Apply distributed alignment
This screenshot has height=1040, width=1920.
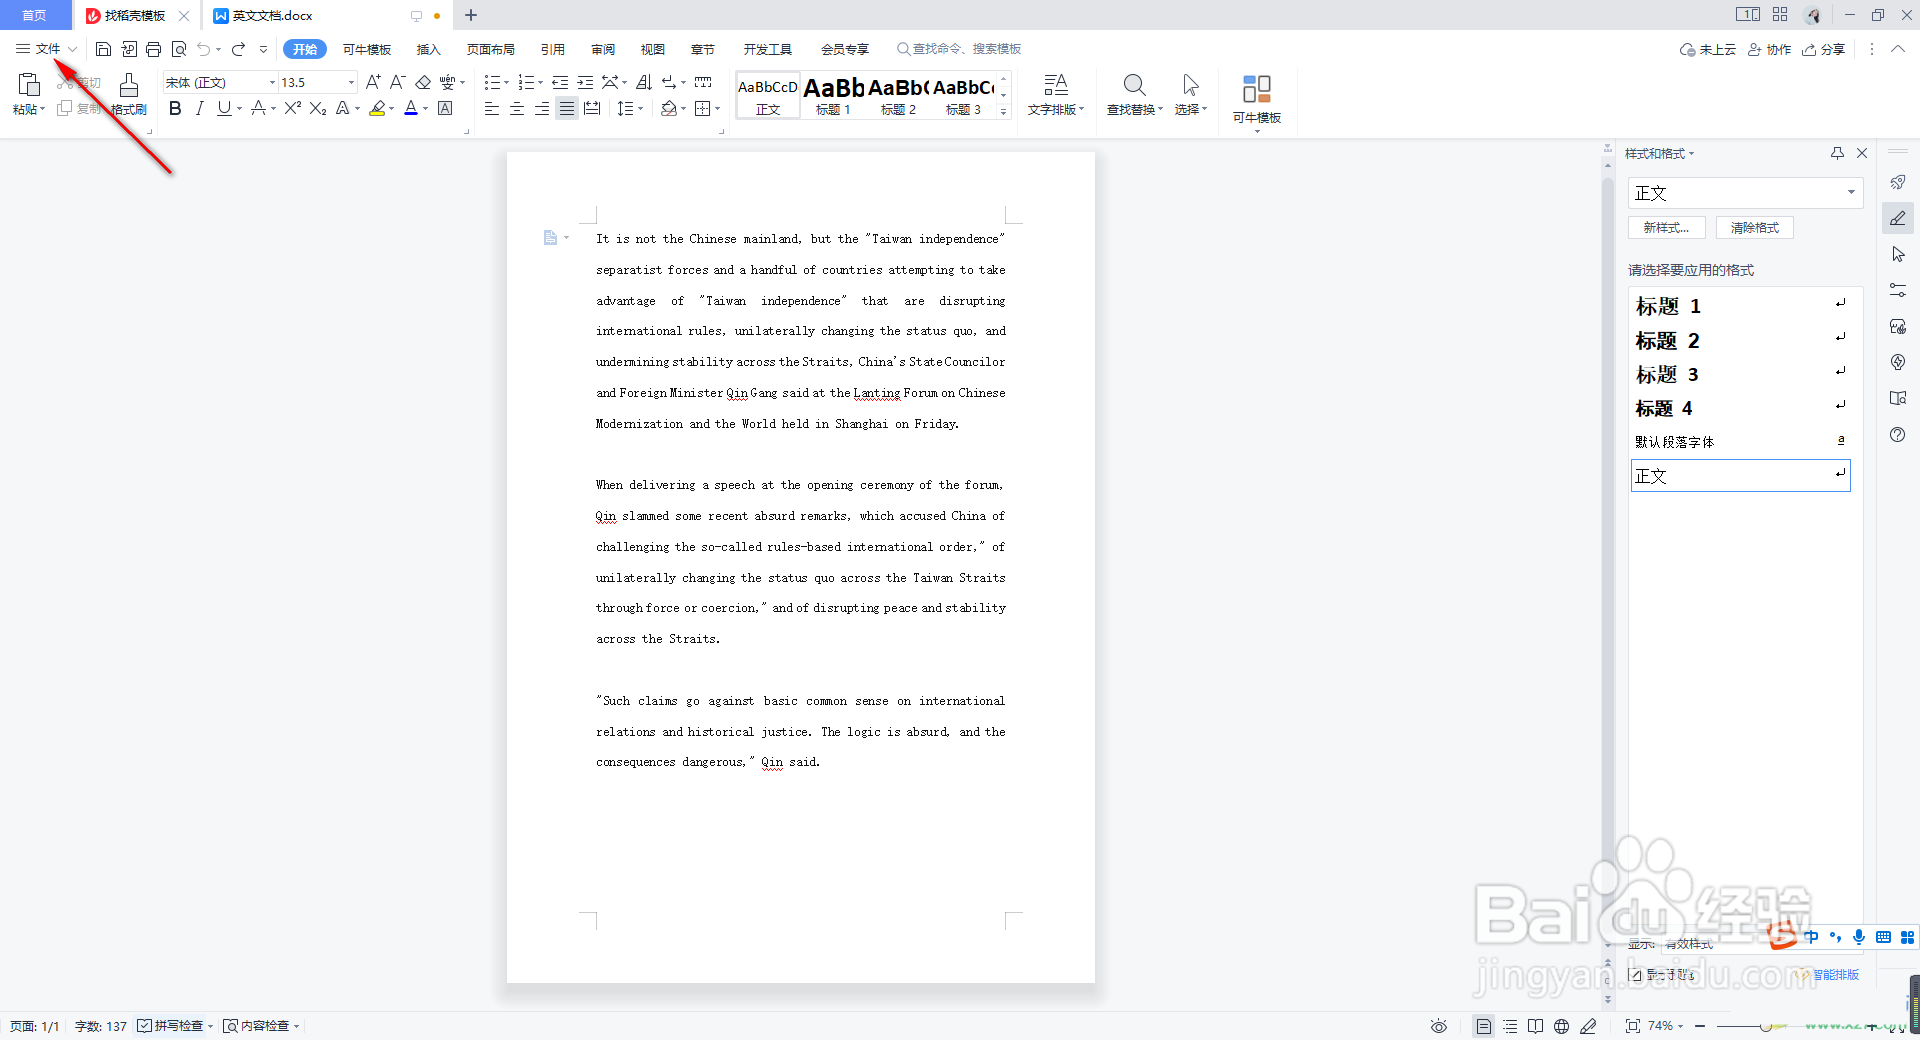(592, 108)
